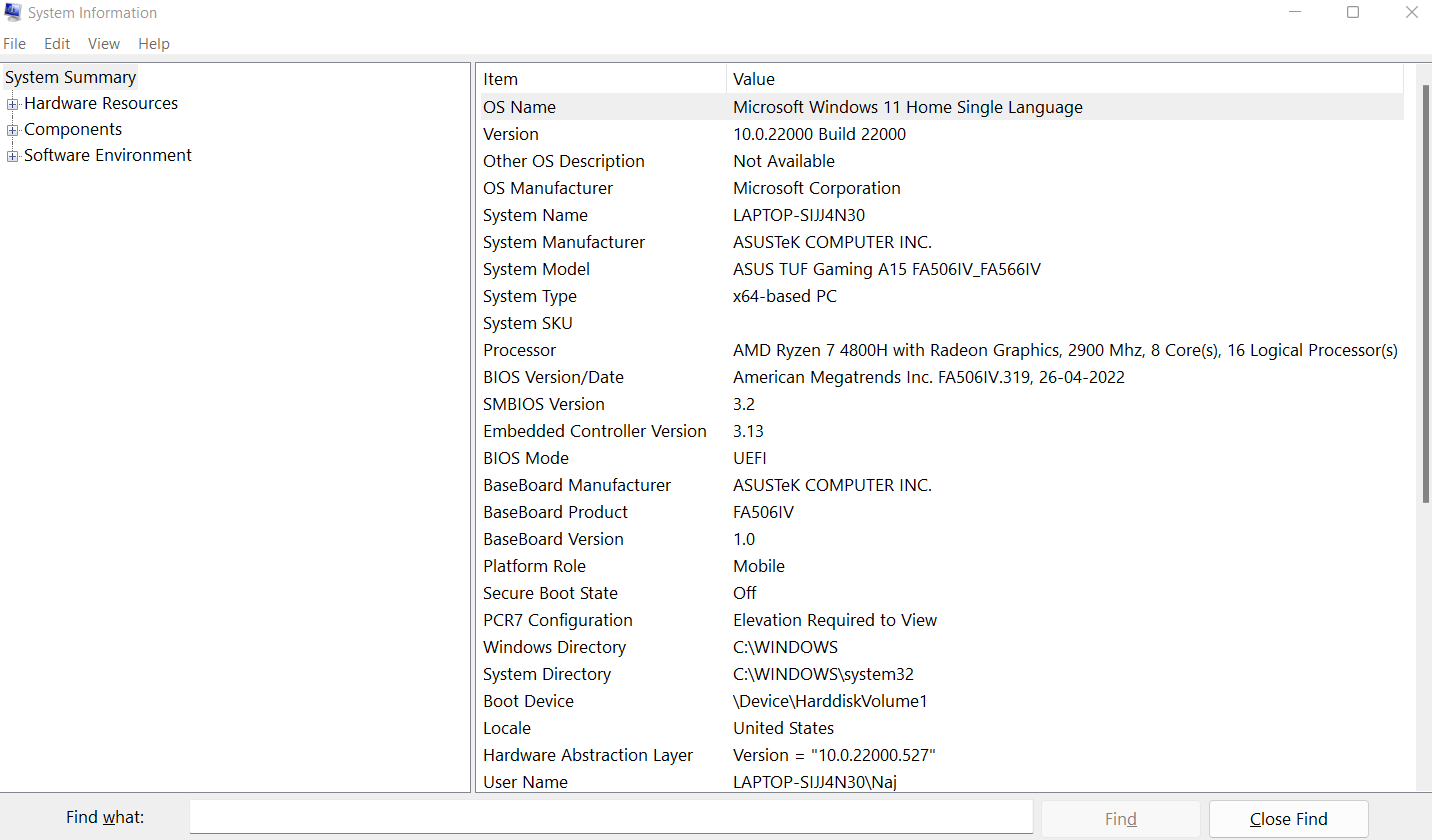Click the User Name item
The image size is (1432, 840).
525,782
